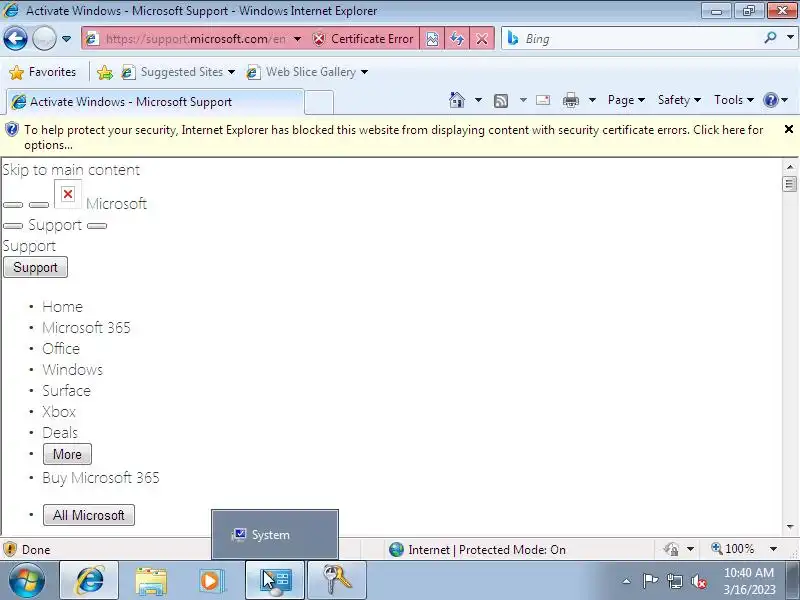Show hidden tray icons arrow

pos(627,581)
